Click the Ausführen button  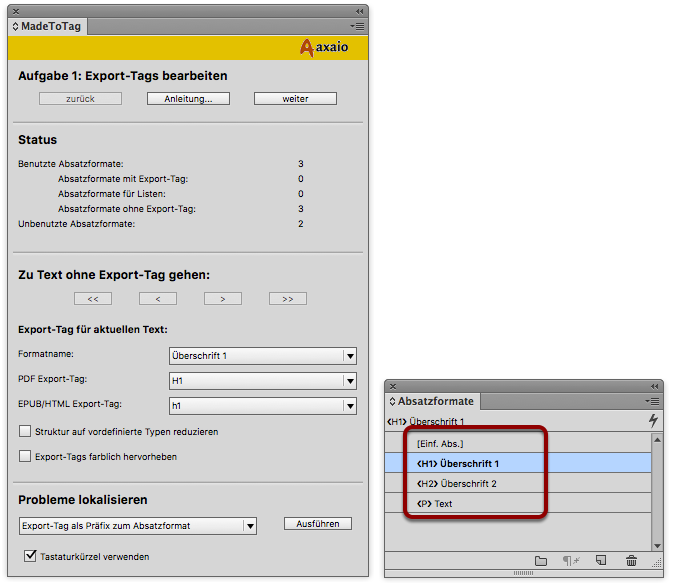(x=318, y=524)
